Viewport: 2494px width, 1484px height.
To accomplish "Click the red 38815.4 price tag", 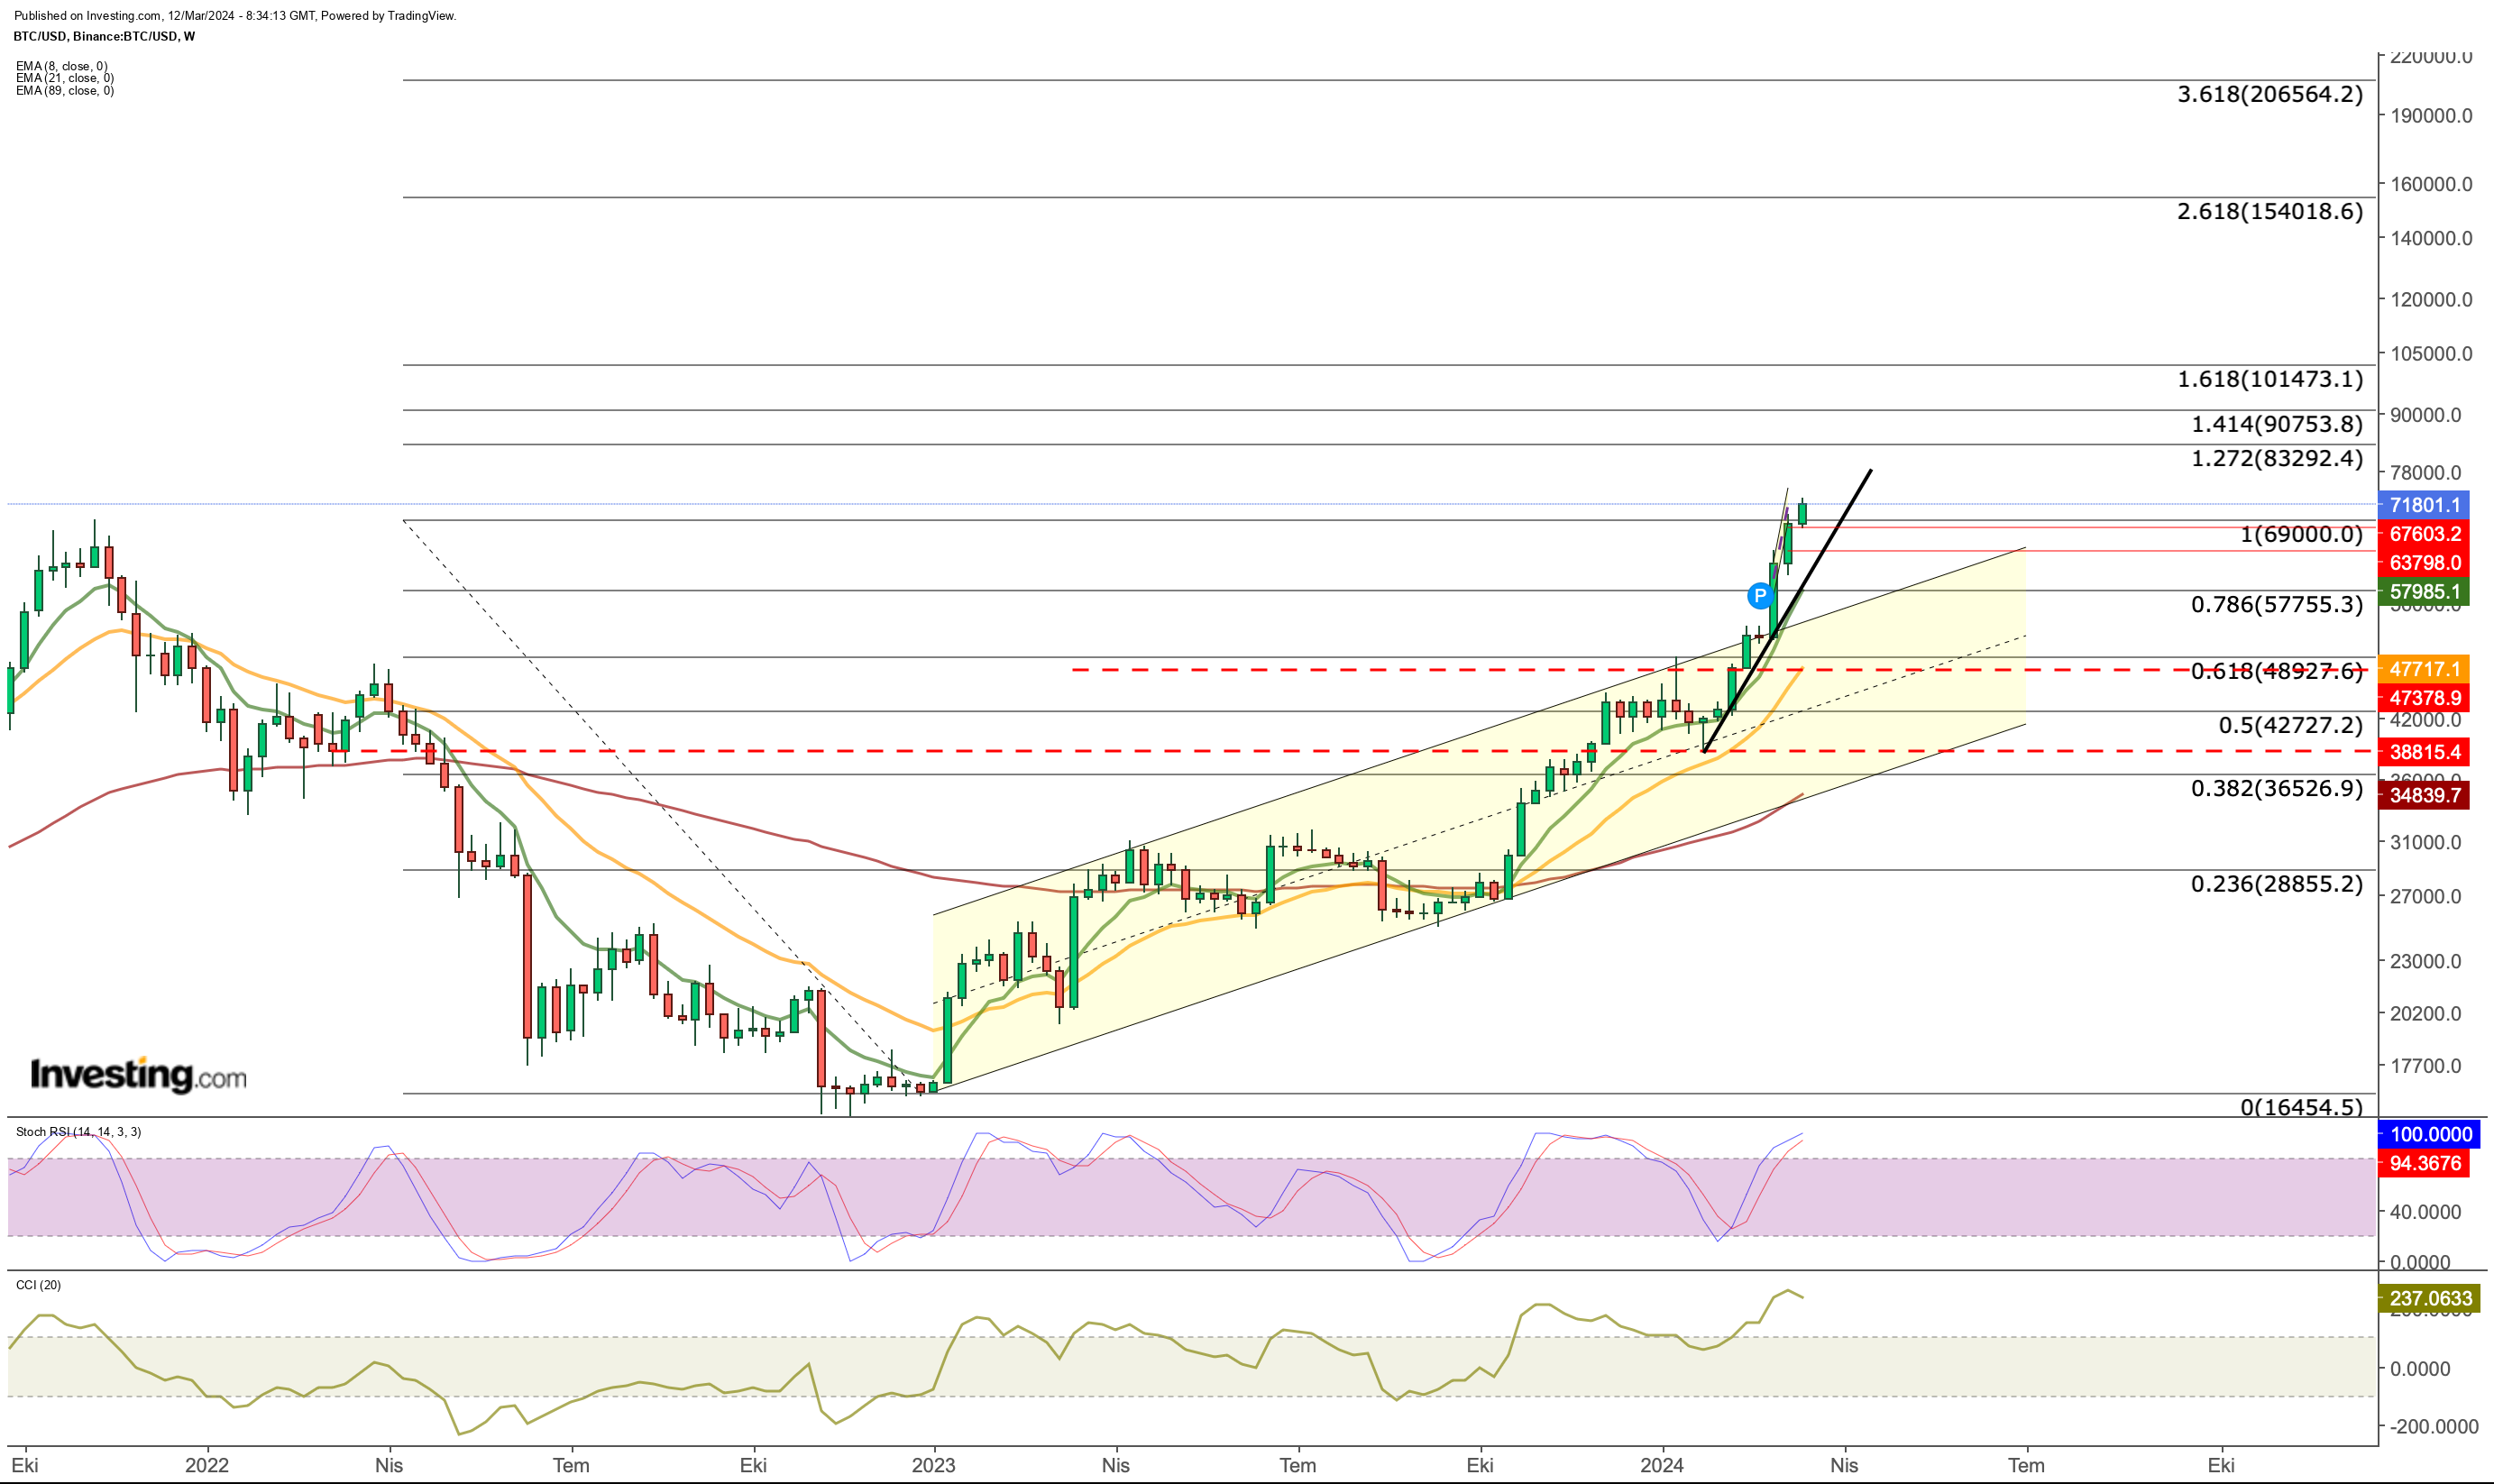I will 2424,752.
